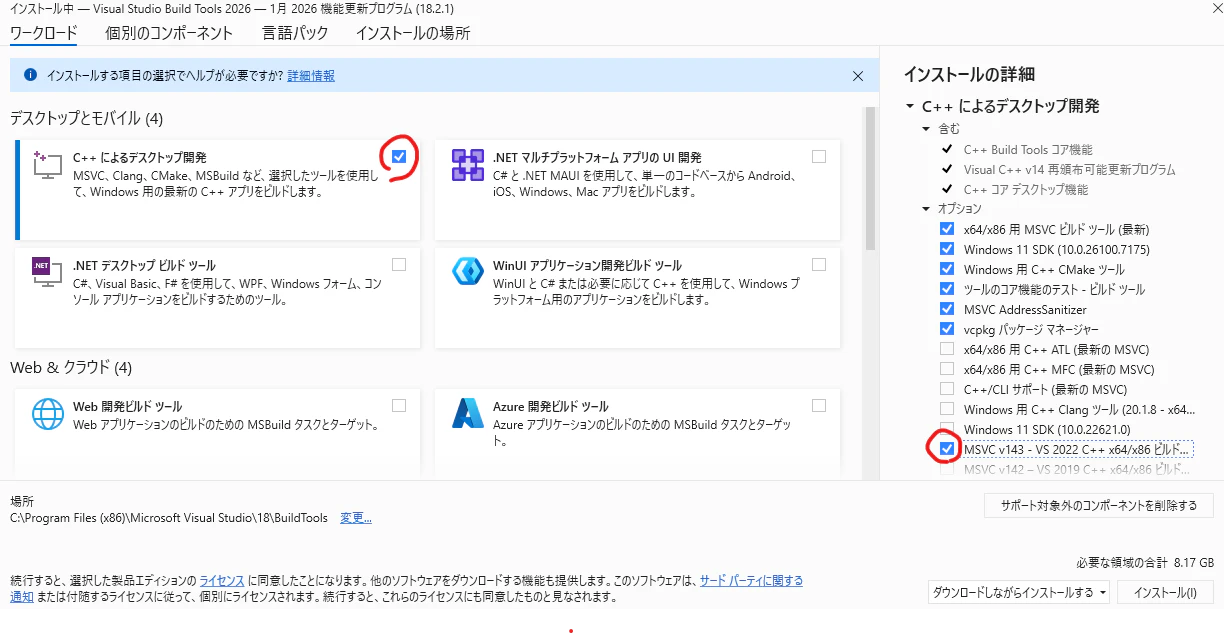Select the インストールの場所 tab
Image resolution: width=1224 pixels, height=634 pixels.
pyautogui.click(x=413, y=33)
